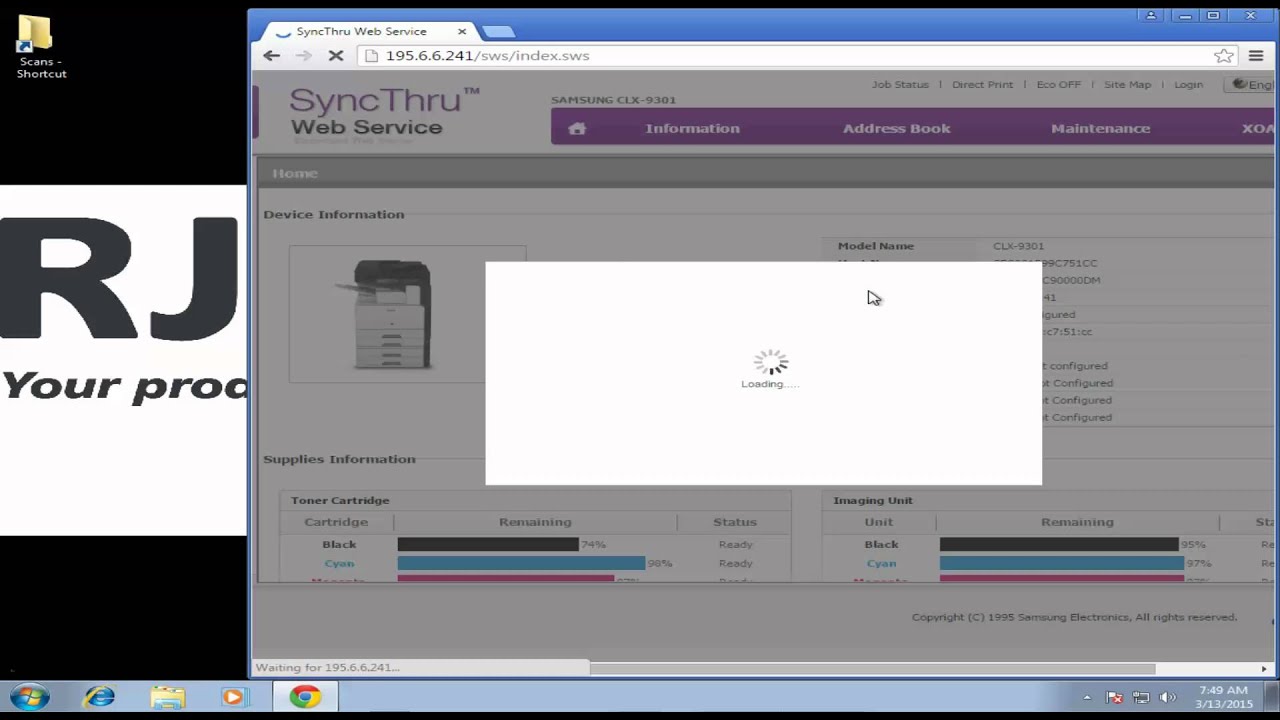Open the language dropdown
Image resolution: width=1280 pixels, height=720 pixels.
point(1252,85)
